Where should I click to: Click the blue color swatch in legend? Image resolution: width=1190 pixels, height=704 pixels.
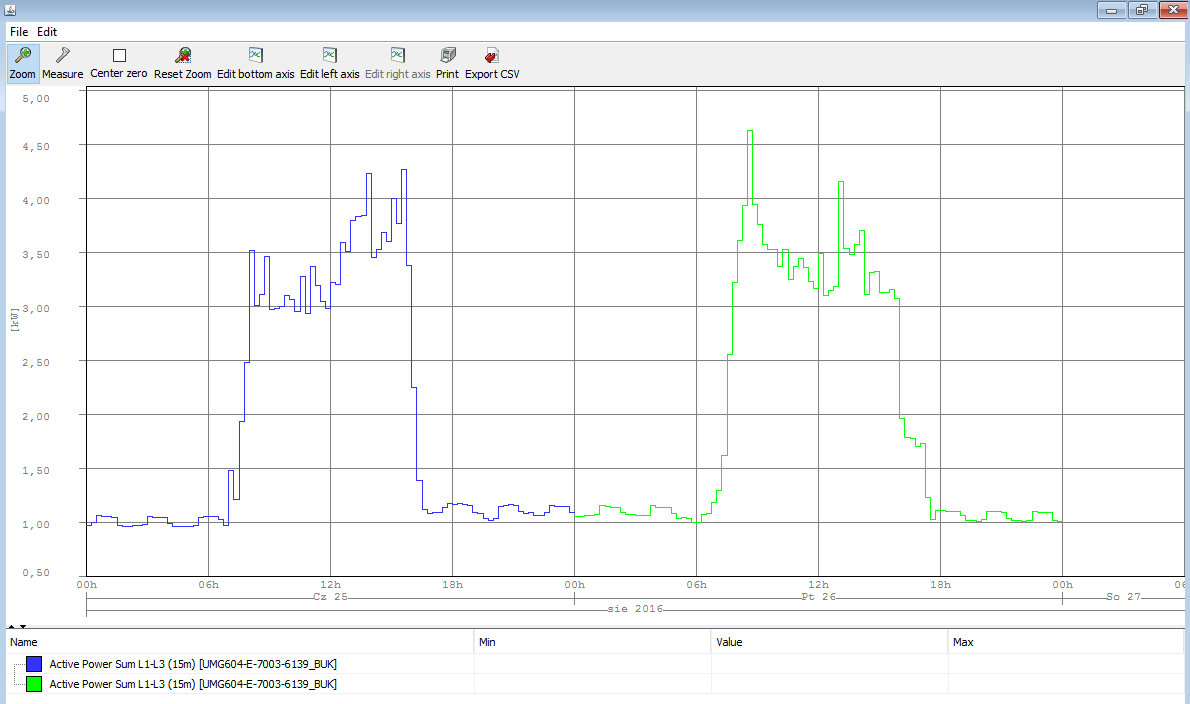[34, 664]
